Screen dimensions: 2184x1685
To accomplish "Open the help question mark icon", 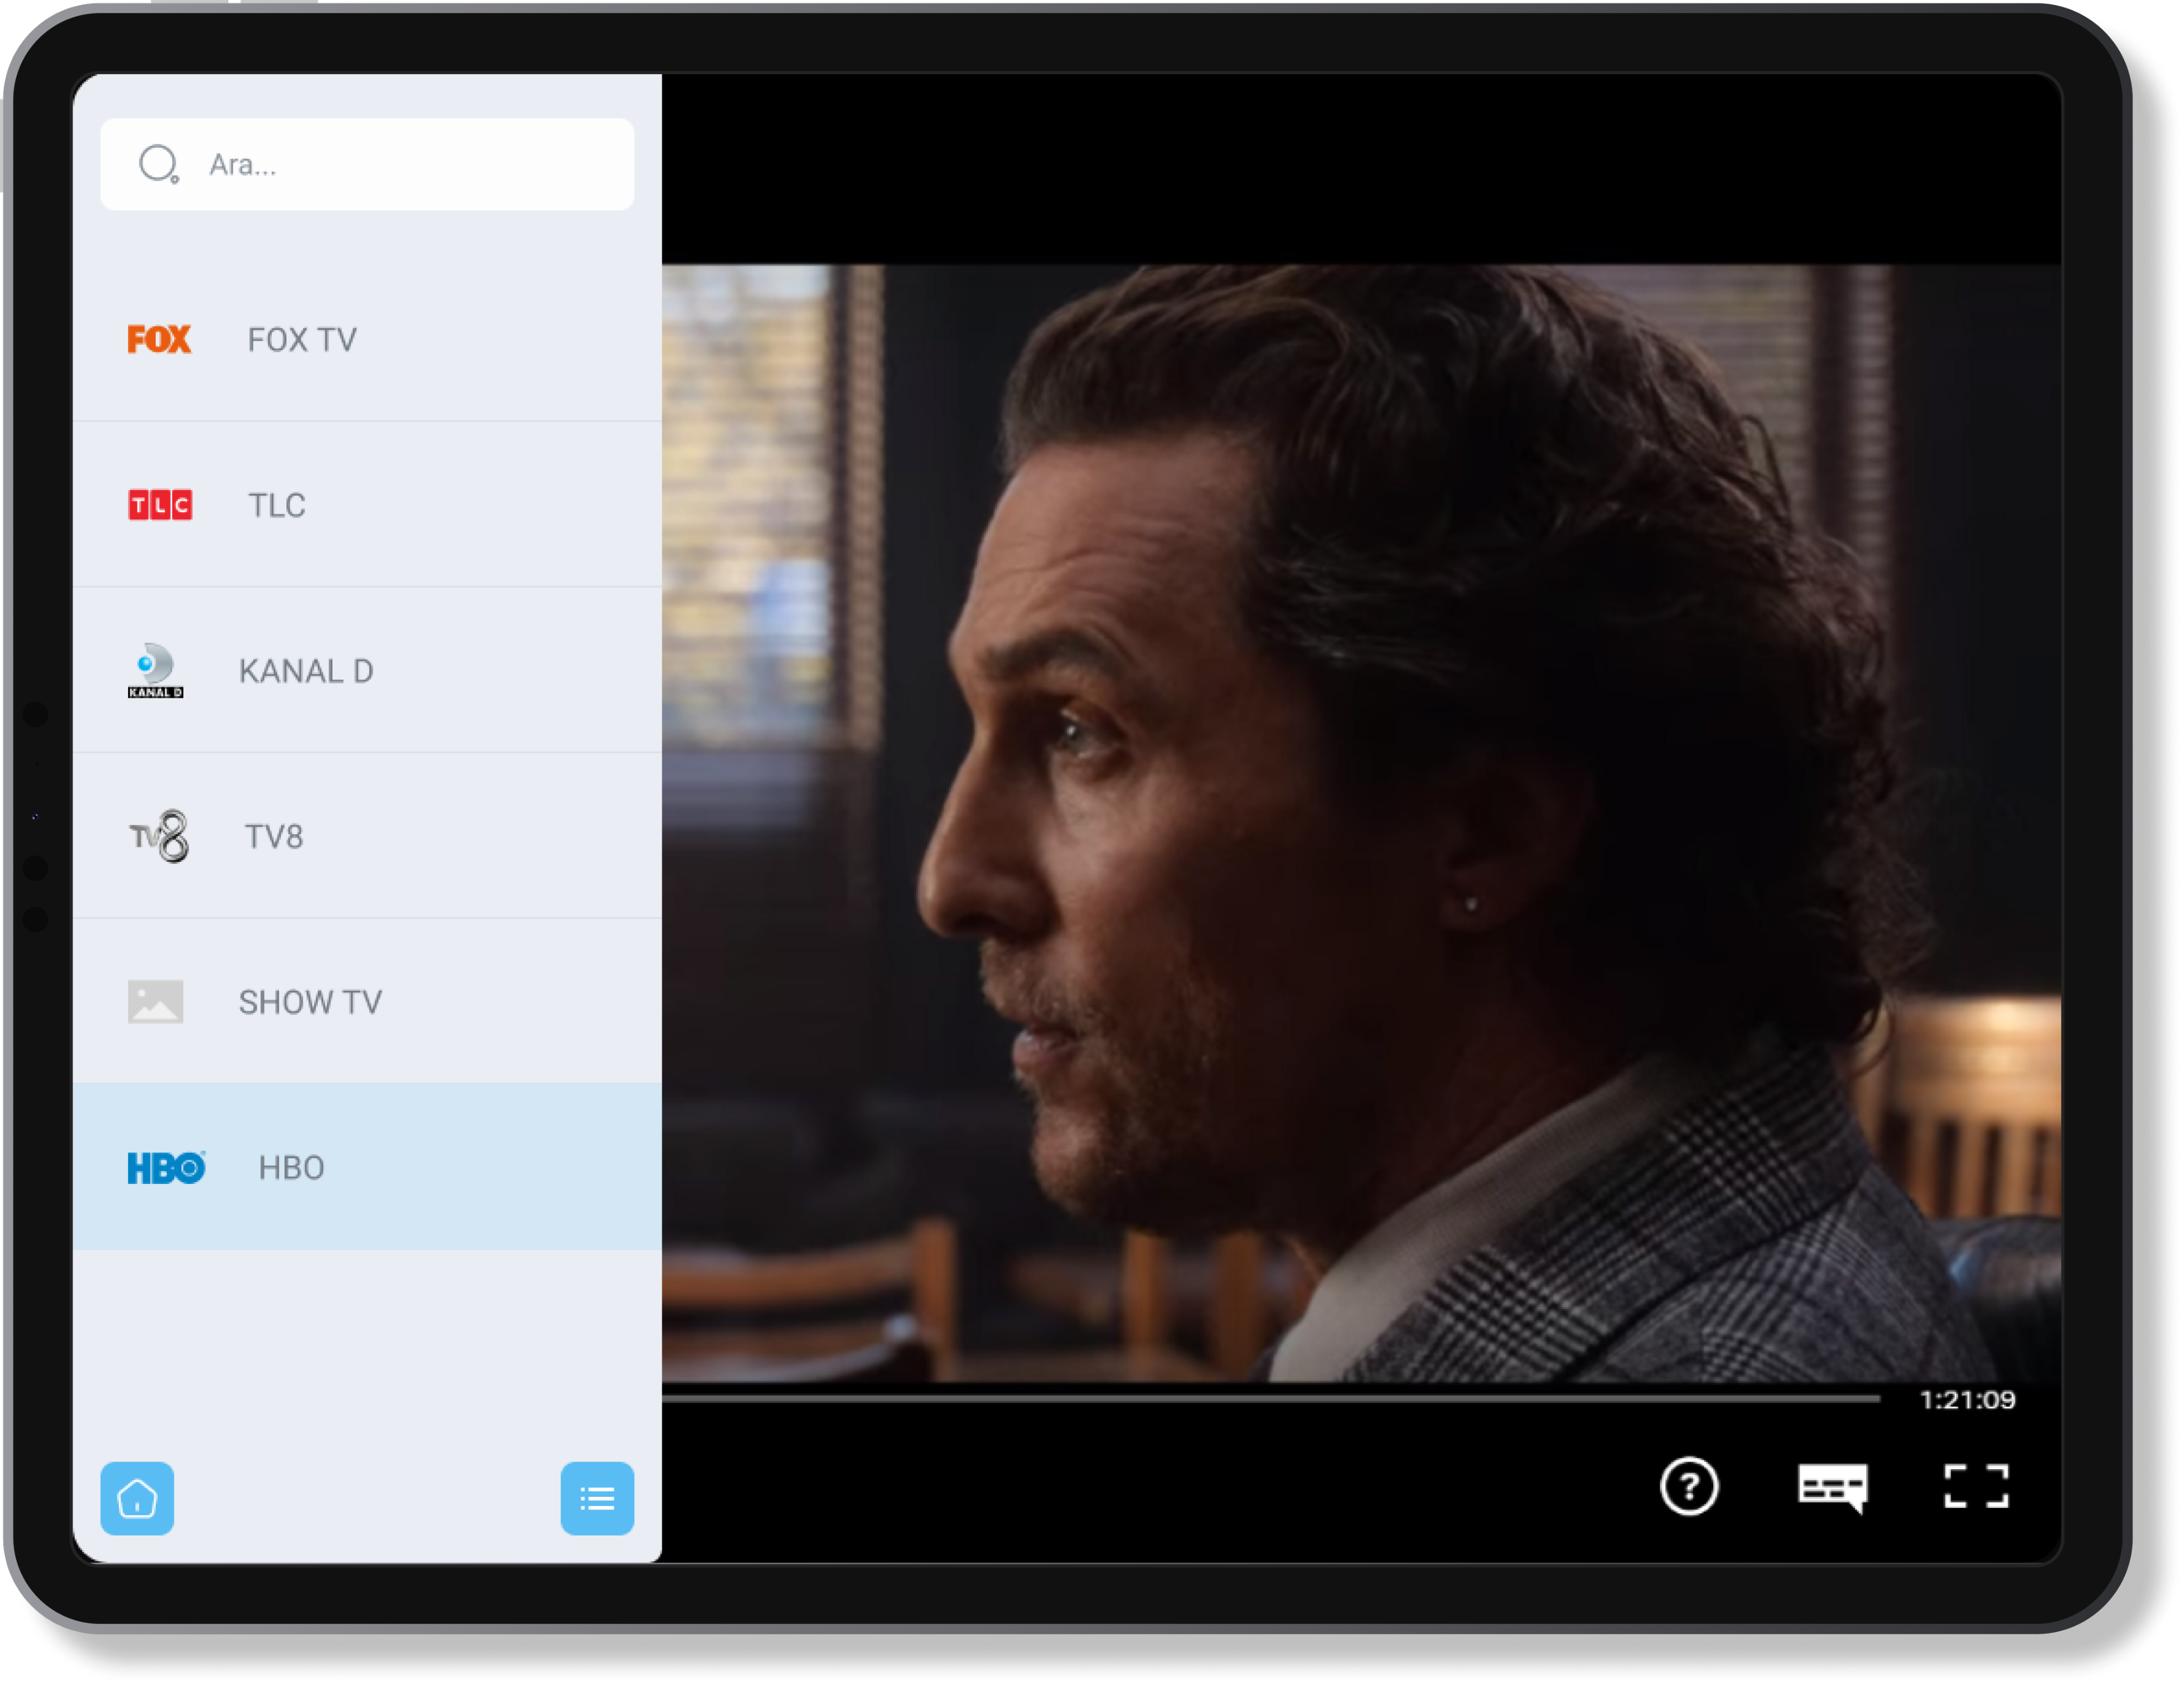I will pos(1689,1488).
